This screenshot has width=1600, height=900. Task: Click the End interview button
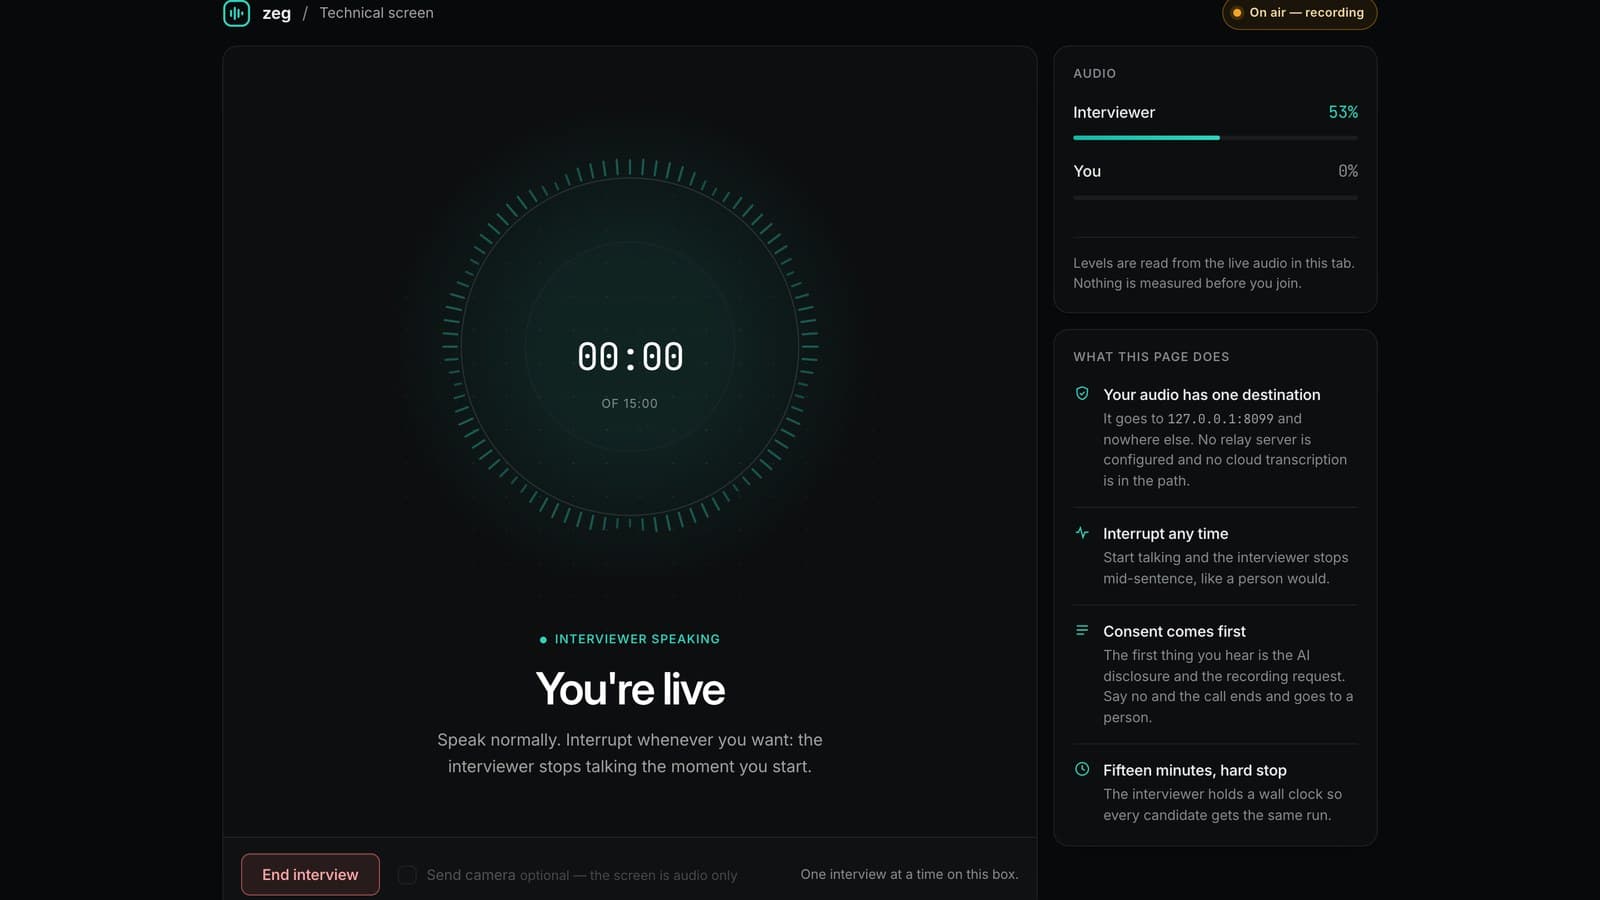tap(310, 875)
